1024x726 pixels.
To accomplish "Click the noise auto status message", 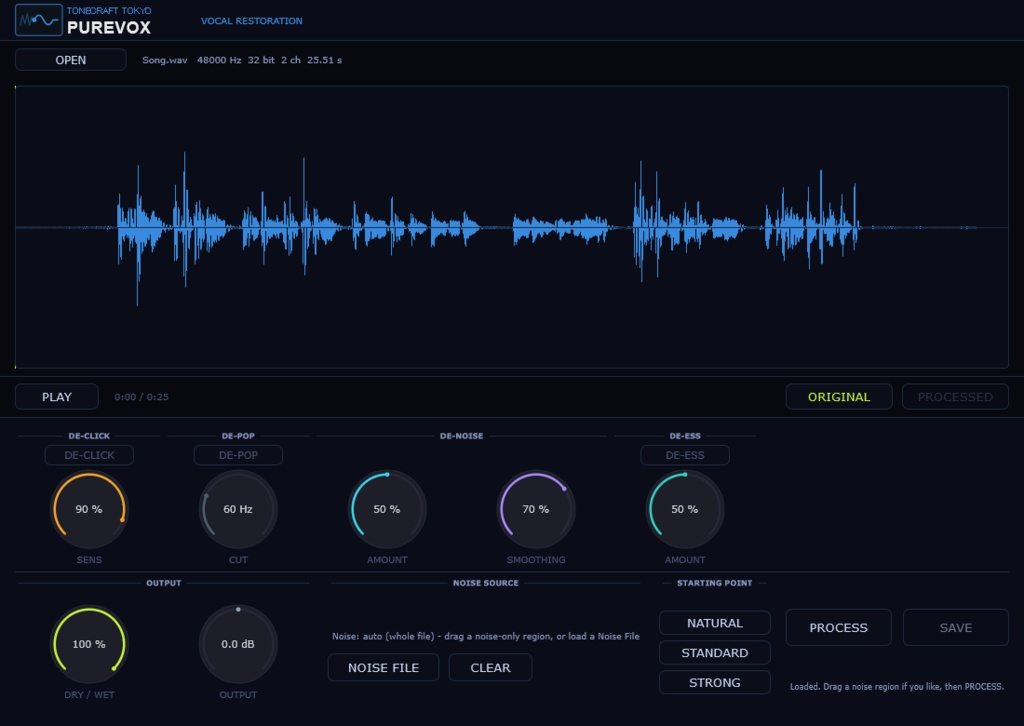I will [x=485, y=636].
